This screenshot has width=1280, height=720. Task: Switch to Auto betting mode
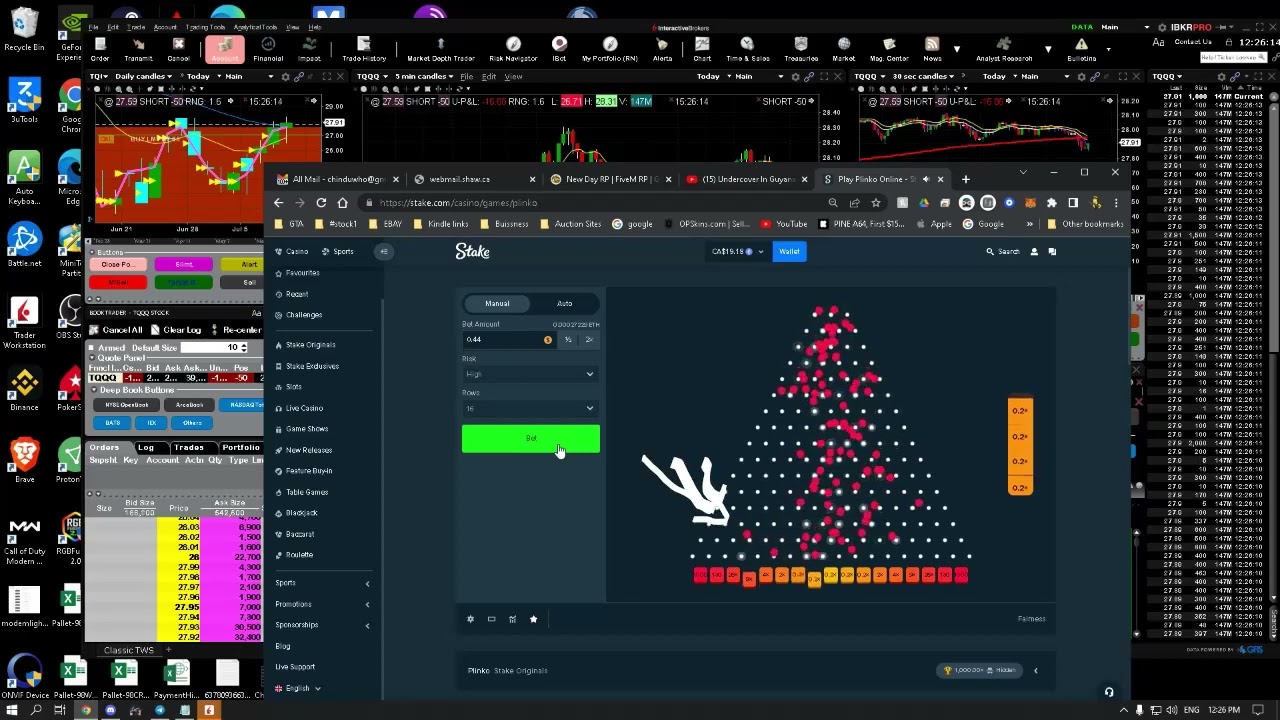click(x=565, y=303)
